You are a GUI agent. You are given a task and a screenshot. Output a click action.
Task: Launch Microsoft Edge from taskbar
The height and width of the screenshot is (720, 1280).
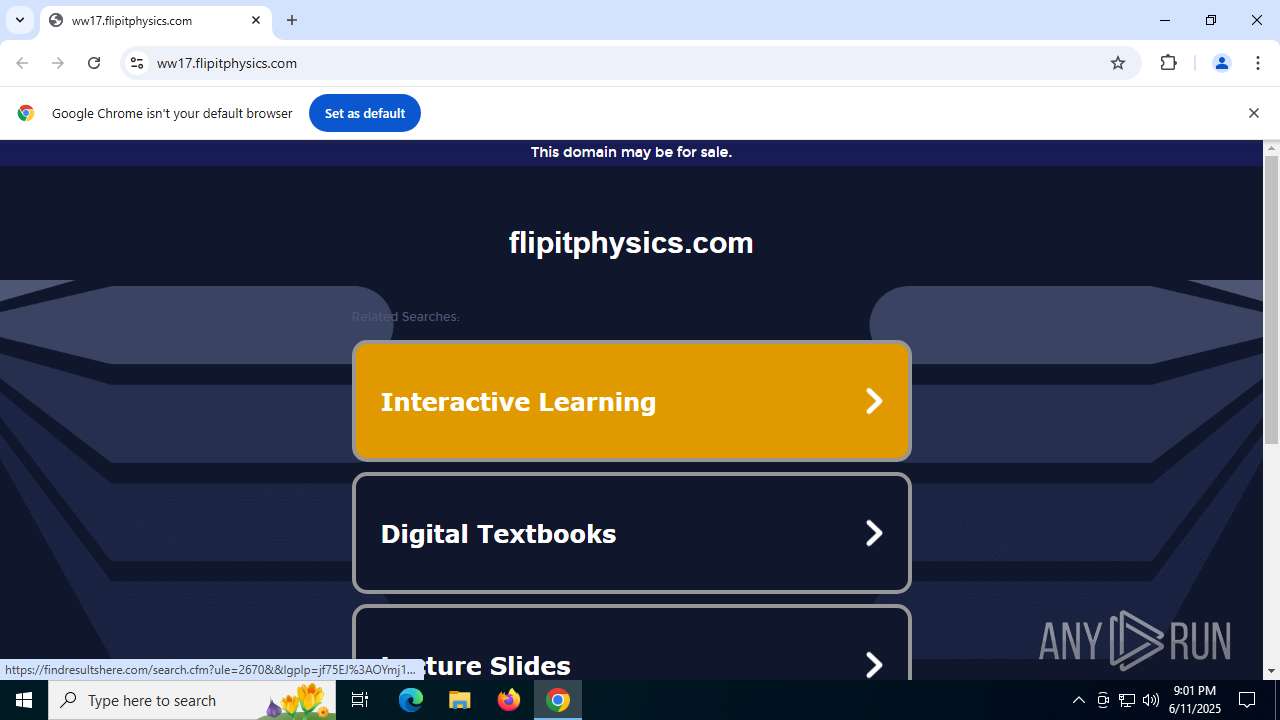tap(411, 700)
